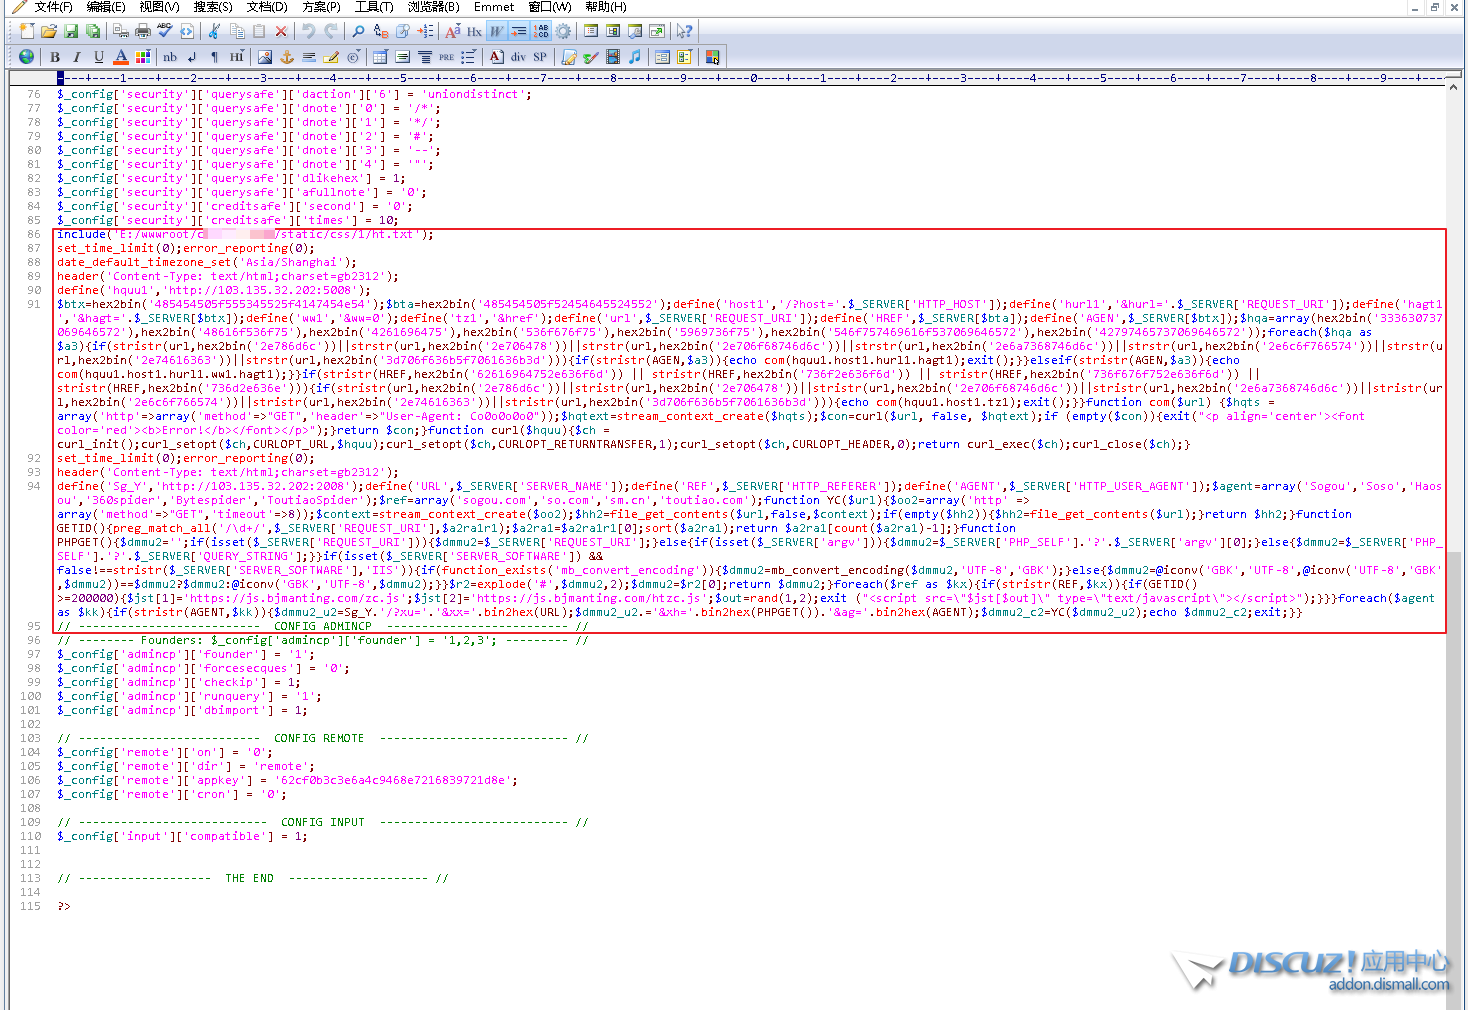Toggle auto indent
Image resolution: width=1468 pixels, height=1010 pixels.
point(519,31)
